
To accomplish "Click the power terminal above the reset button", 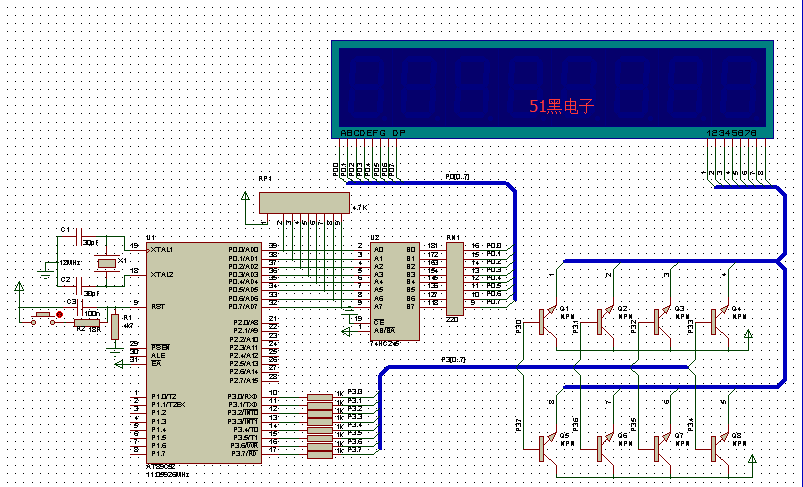I will click(19, 286).
